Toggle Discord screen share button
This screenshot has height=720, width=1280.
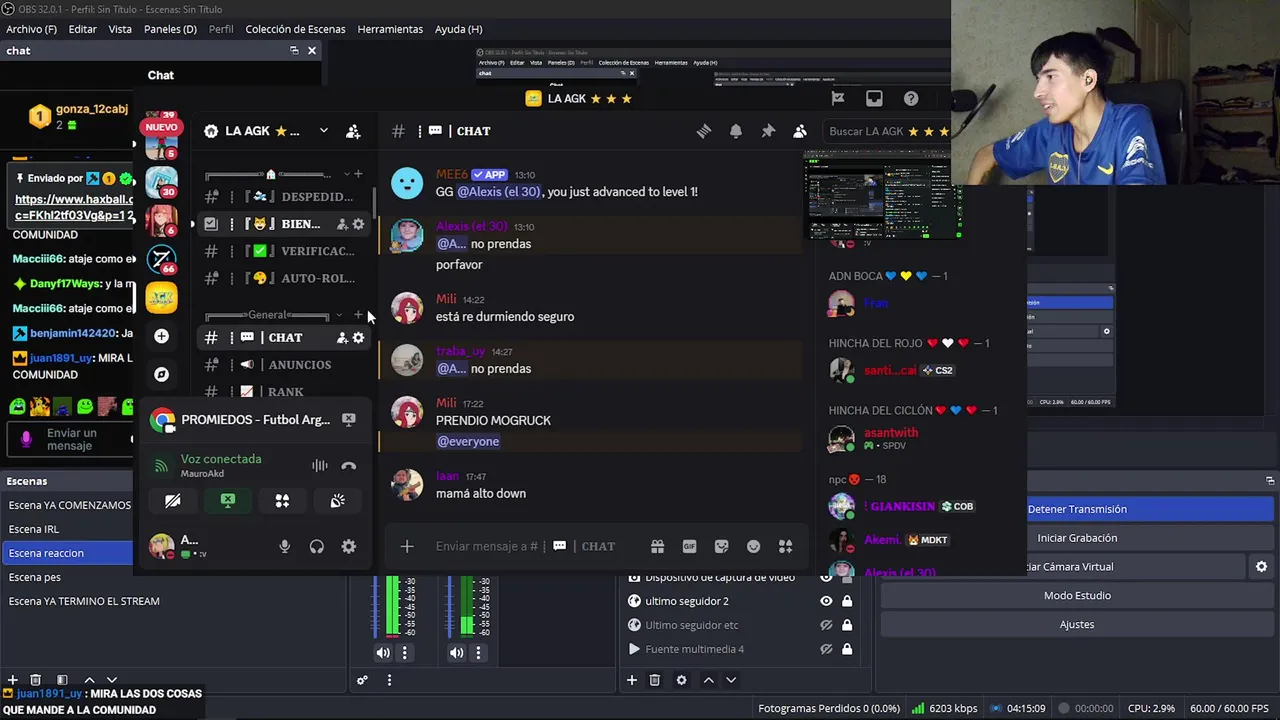[228, 501]
